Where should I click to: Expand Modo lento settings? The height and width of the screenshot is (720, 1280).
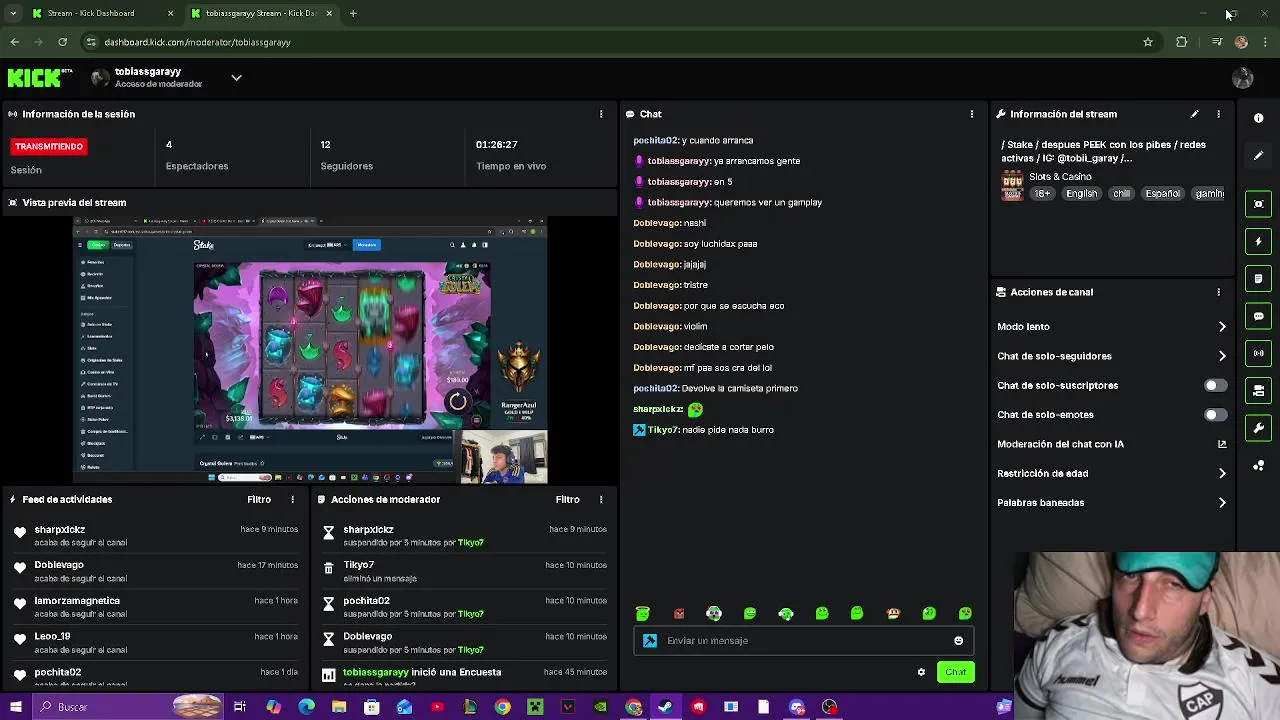(x=1112, y=327)
